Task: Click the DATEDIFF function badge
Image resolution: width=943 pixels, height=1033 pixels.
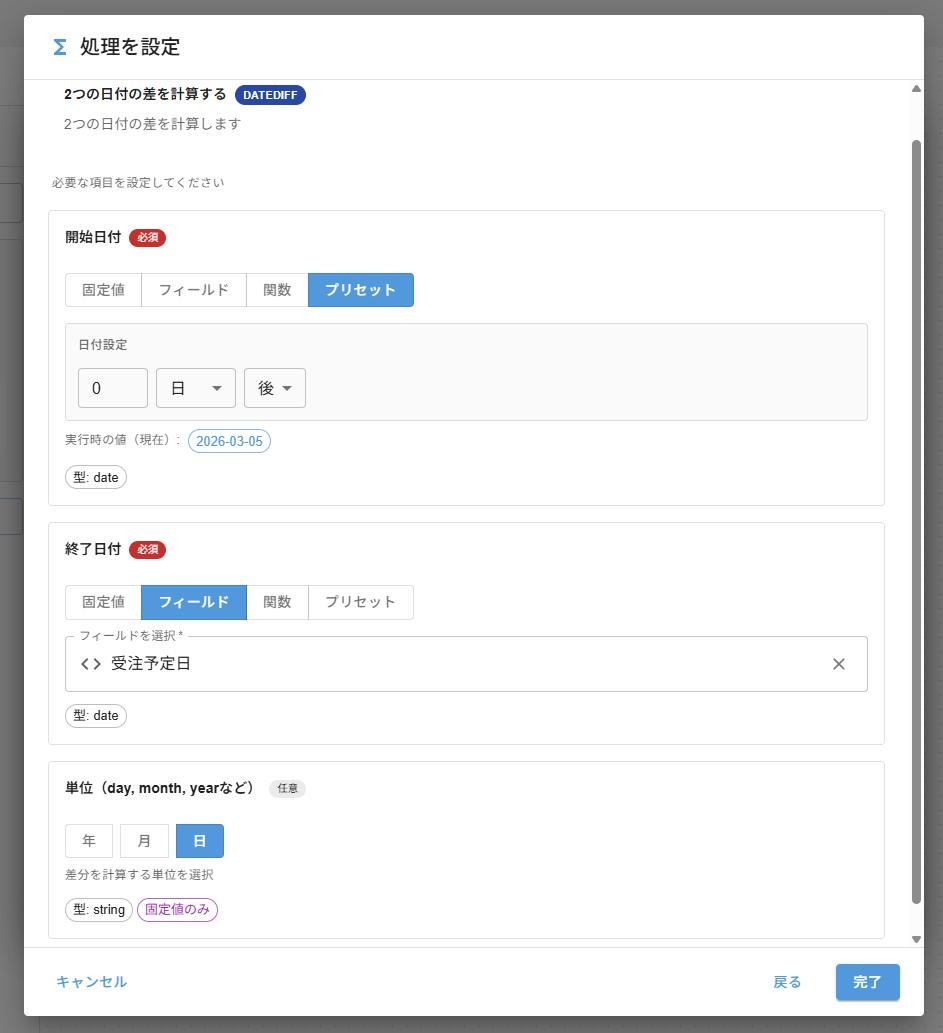Action: coord(269,95)
